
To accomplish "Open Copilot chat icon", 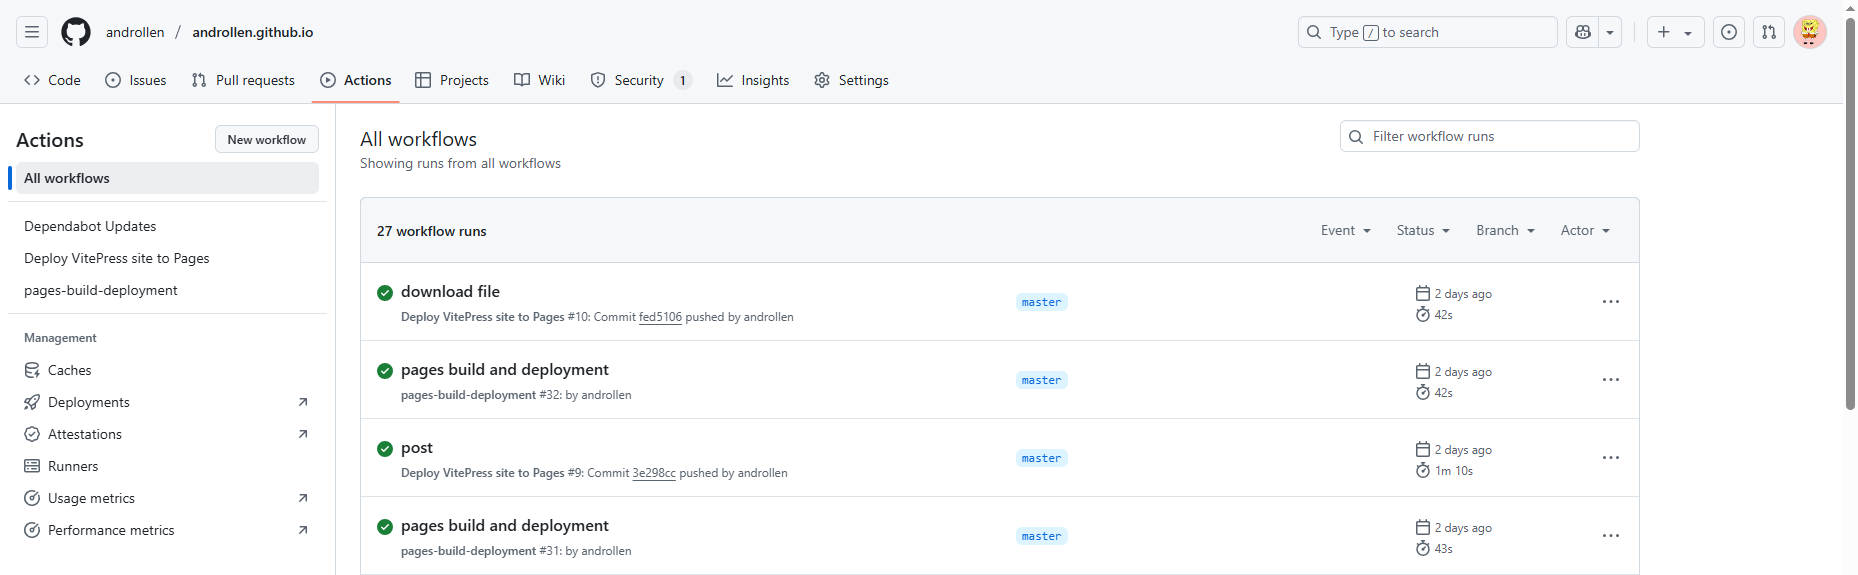I will (1583, 32).
